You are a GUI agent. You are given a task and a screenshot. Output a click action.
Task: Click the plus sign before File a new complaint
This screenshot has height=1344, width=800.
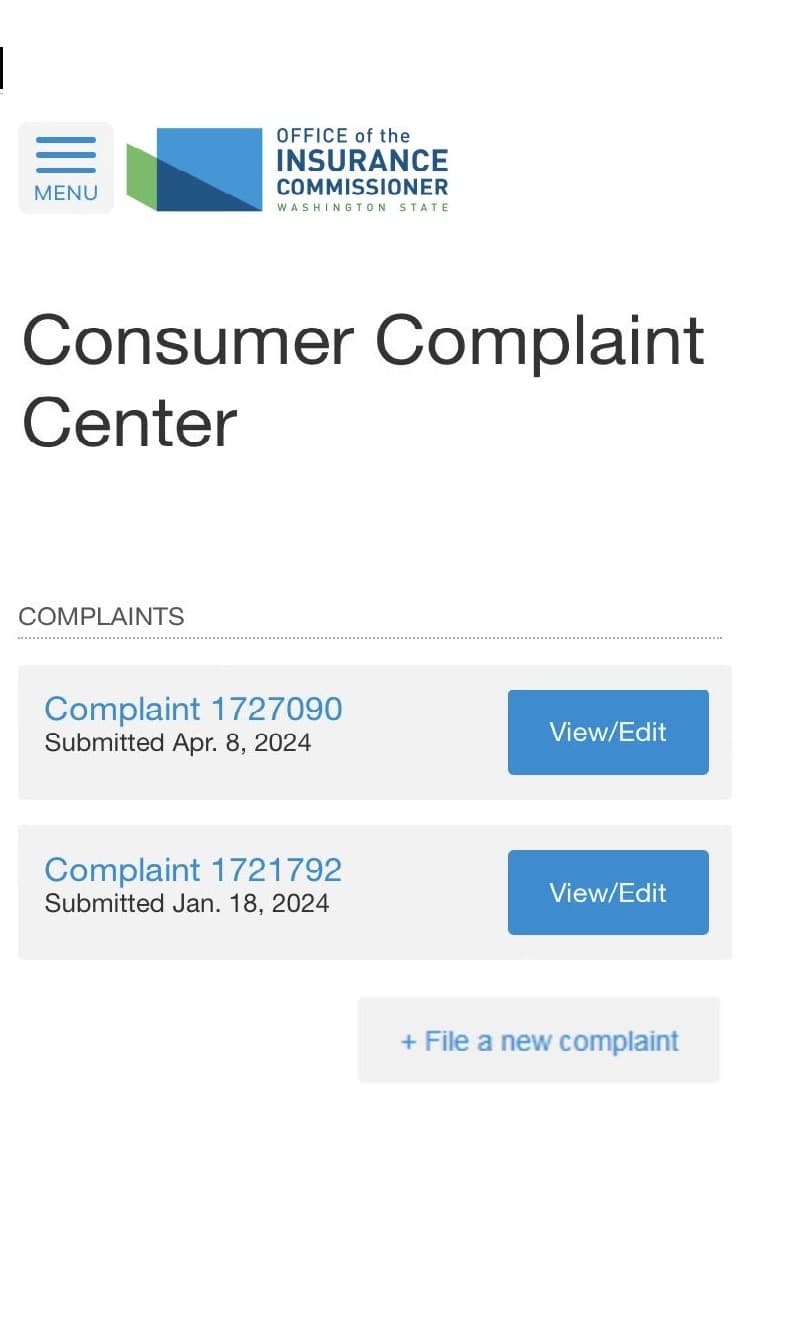click(x=408, y=1042)
